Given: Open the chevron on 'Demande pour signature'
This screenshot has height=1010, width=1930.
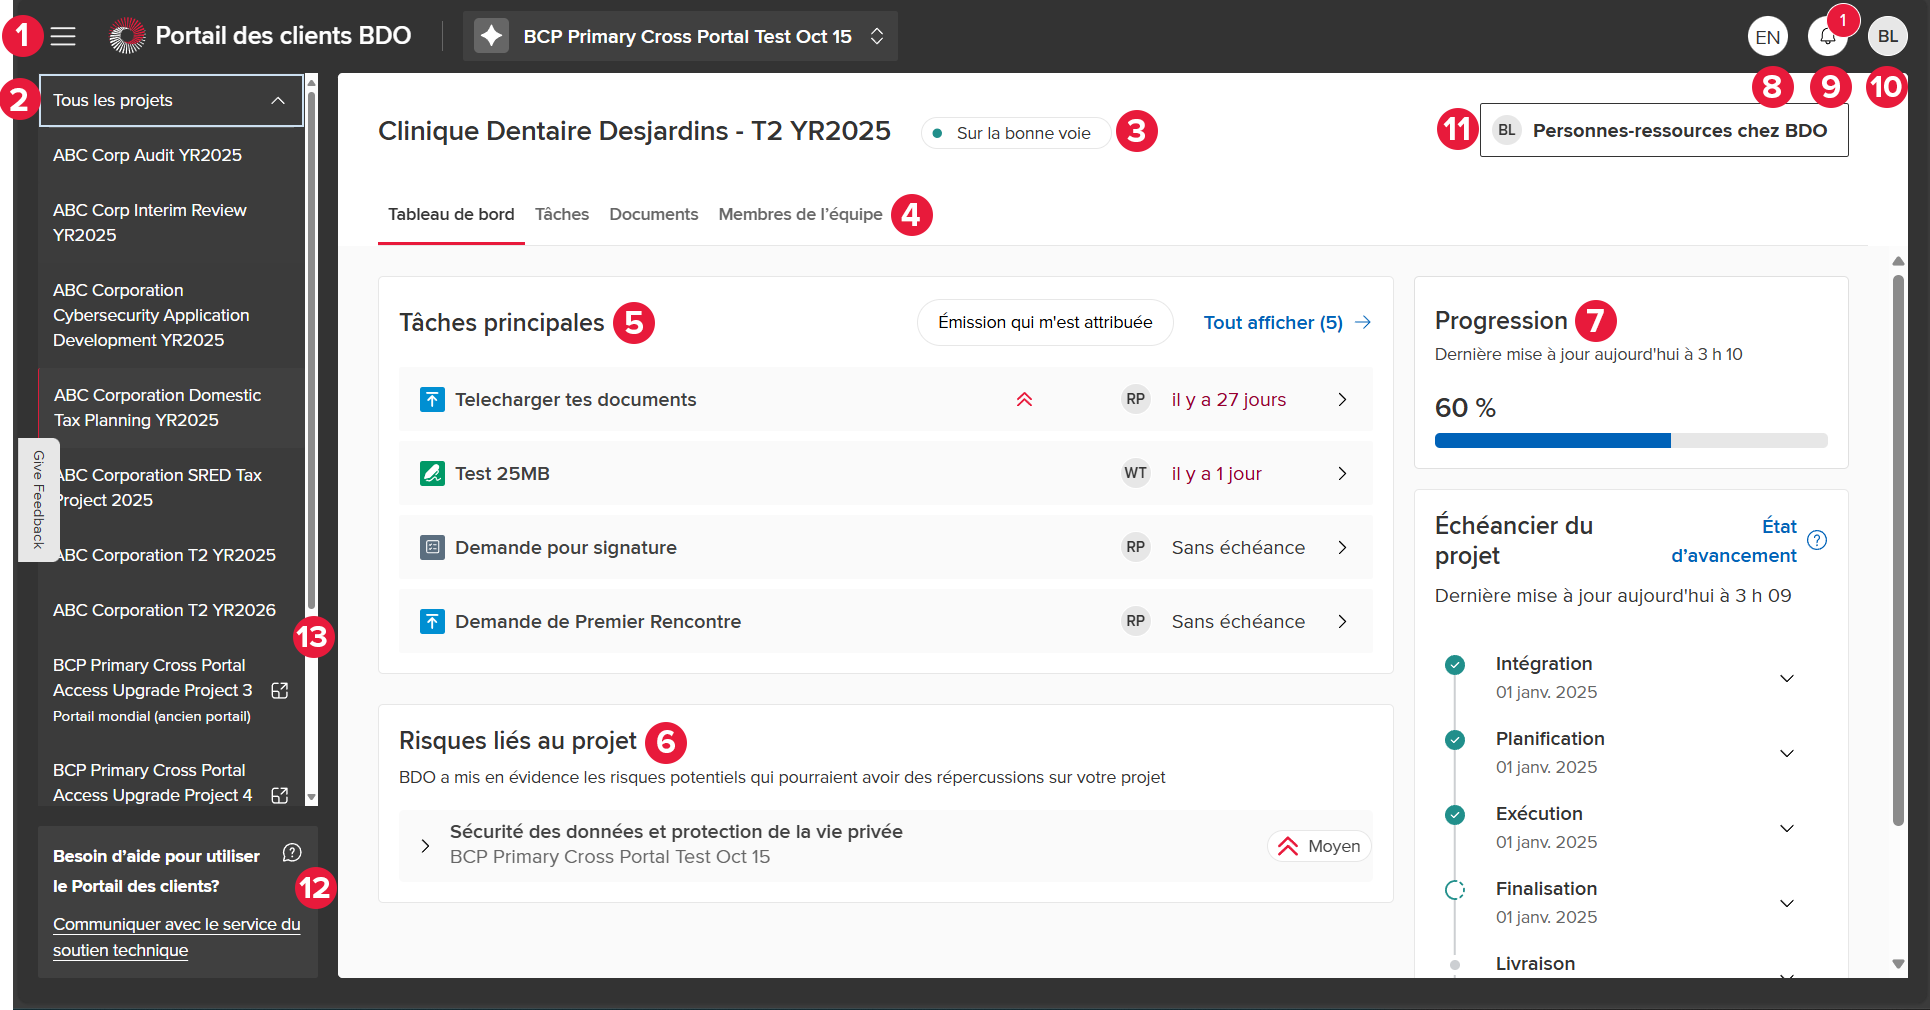Looking at the screenshot, I should point(1342,547).
